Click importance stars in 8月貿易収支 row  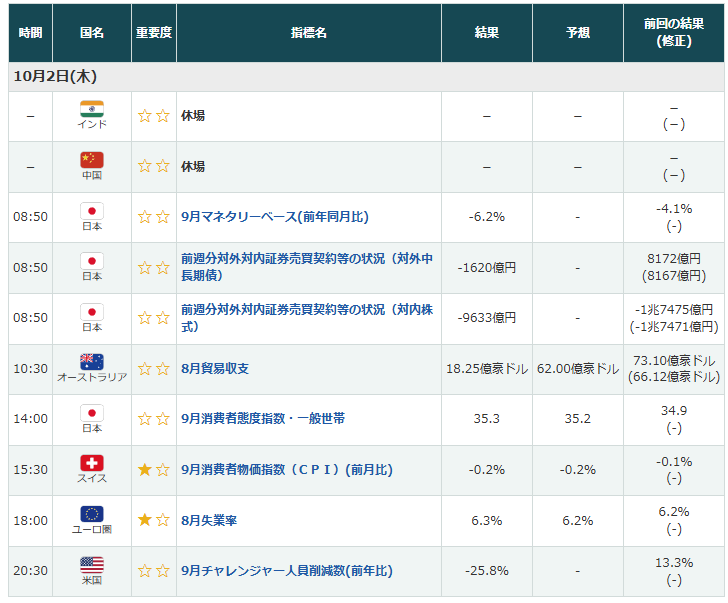point(154,369)
